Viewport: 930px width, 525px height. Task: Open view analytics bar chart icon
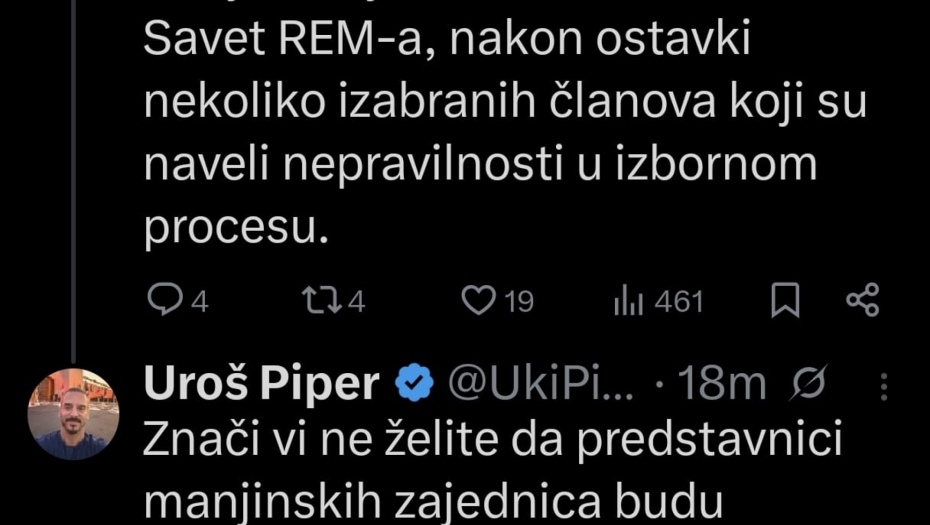coord(626,301)
